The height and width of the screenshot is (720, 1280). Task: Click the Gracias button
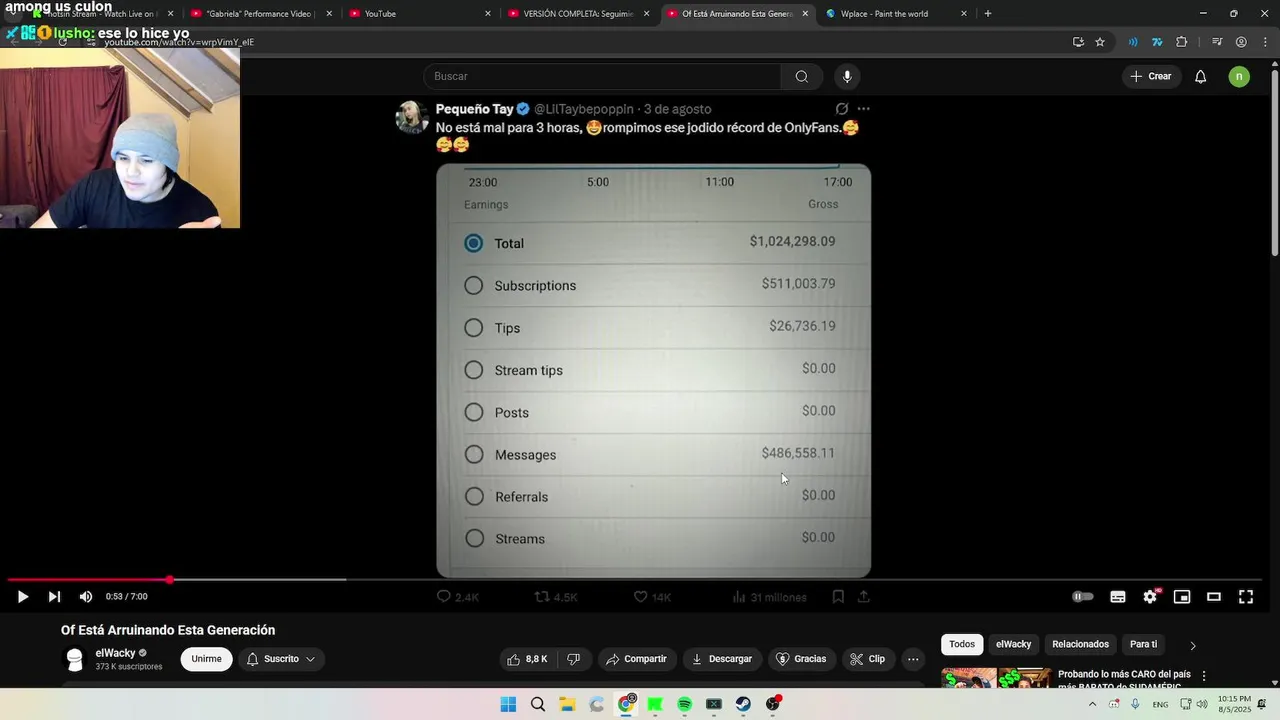tap(801, 659)
